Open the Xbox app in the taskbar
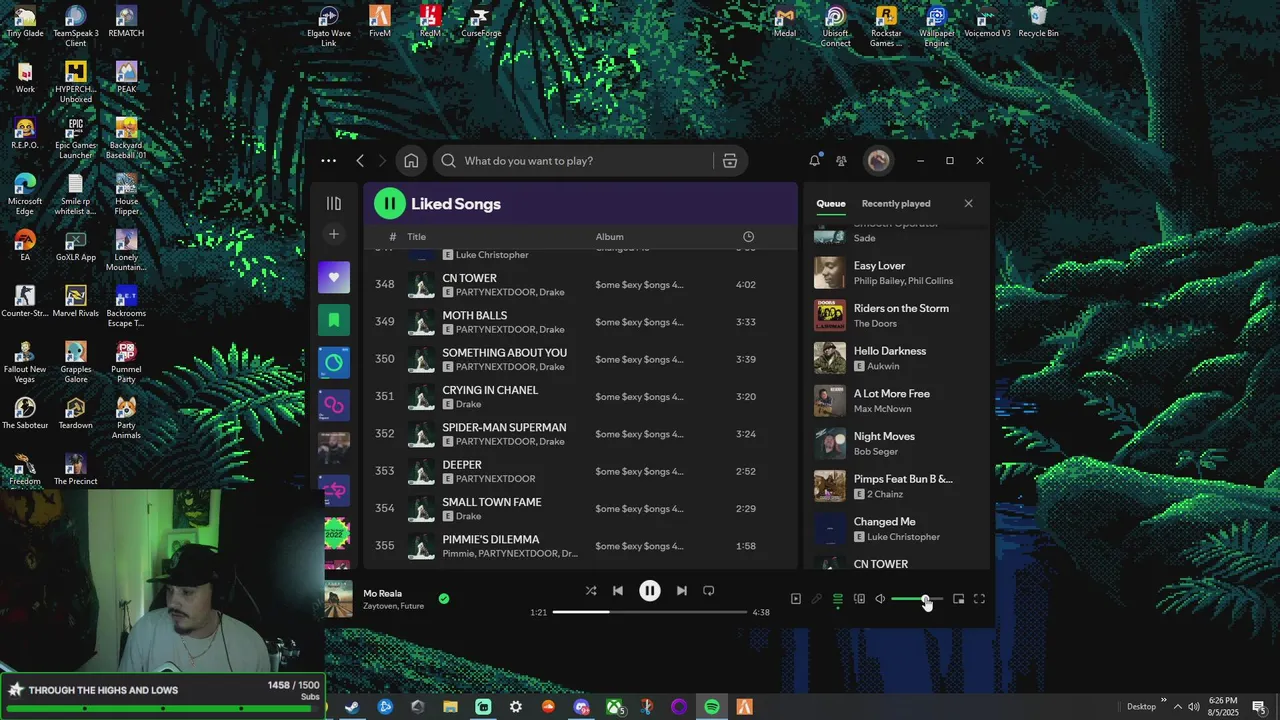The width and height of the screenshot is (1280, 720). point(614,707)
